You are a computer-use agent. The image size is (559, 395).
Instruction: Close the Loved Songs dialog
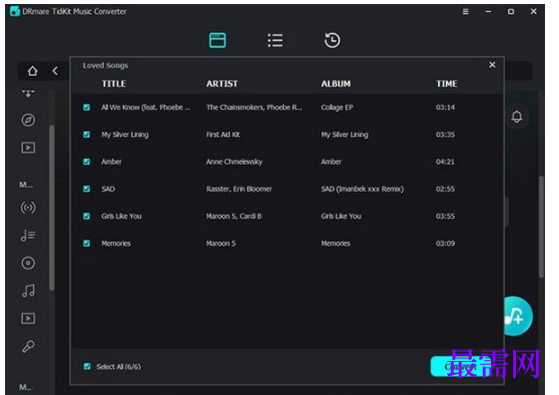click(492, 65)
